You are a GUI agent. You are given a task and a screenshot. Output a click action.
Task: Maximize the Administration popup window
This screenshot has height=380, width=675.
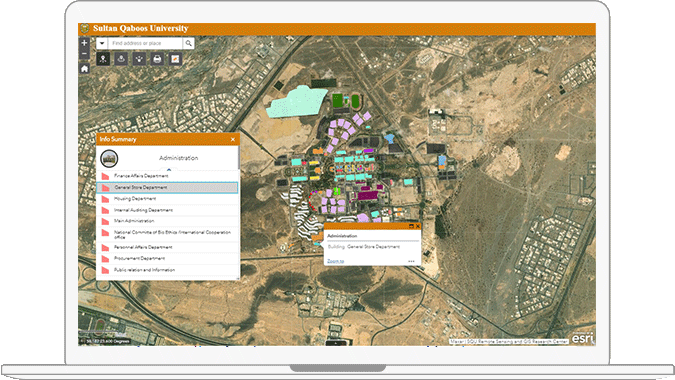(411, 226)
